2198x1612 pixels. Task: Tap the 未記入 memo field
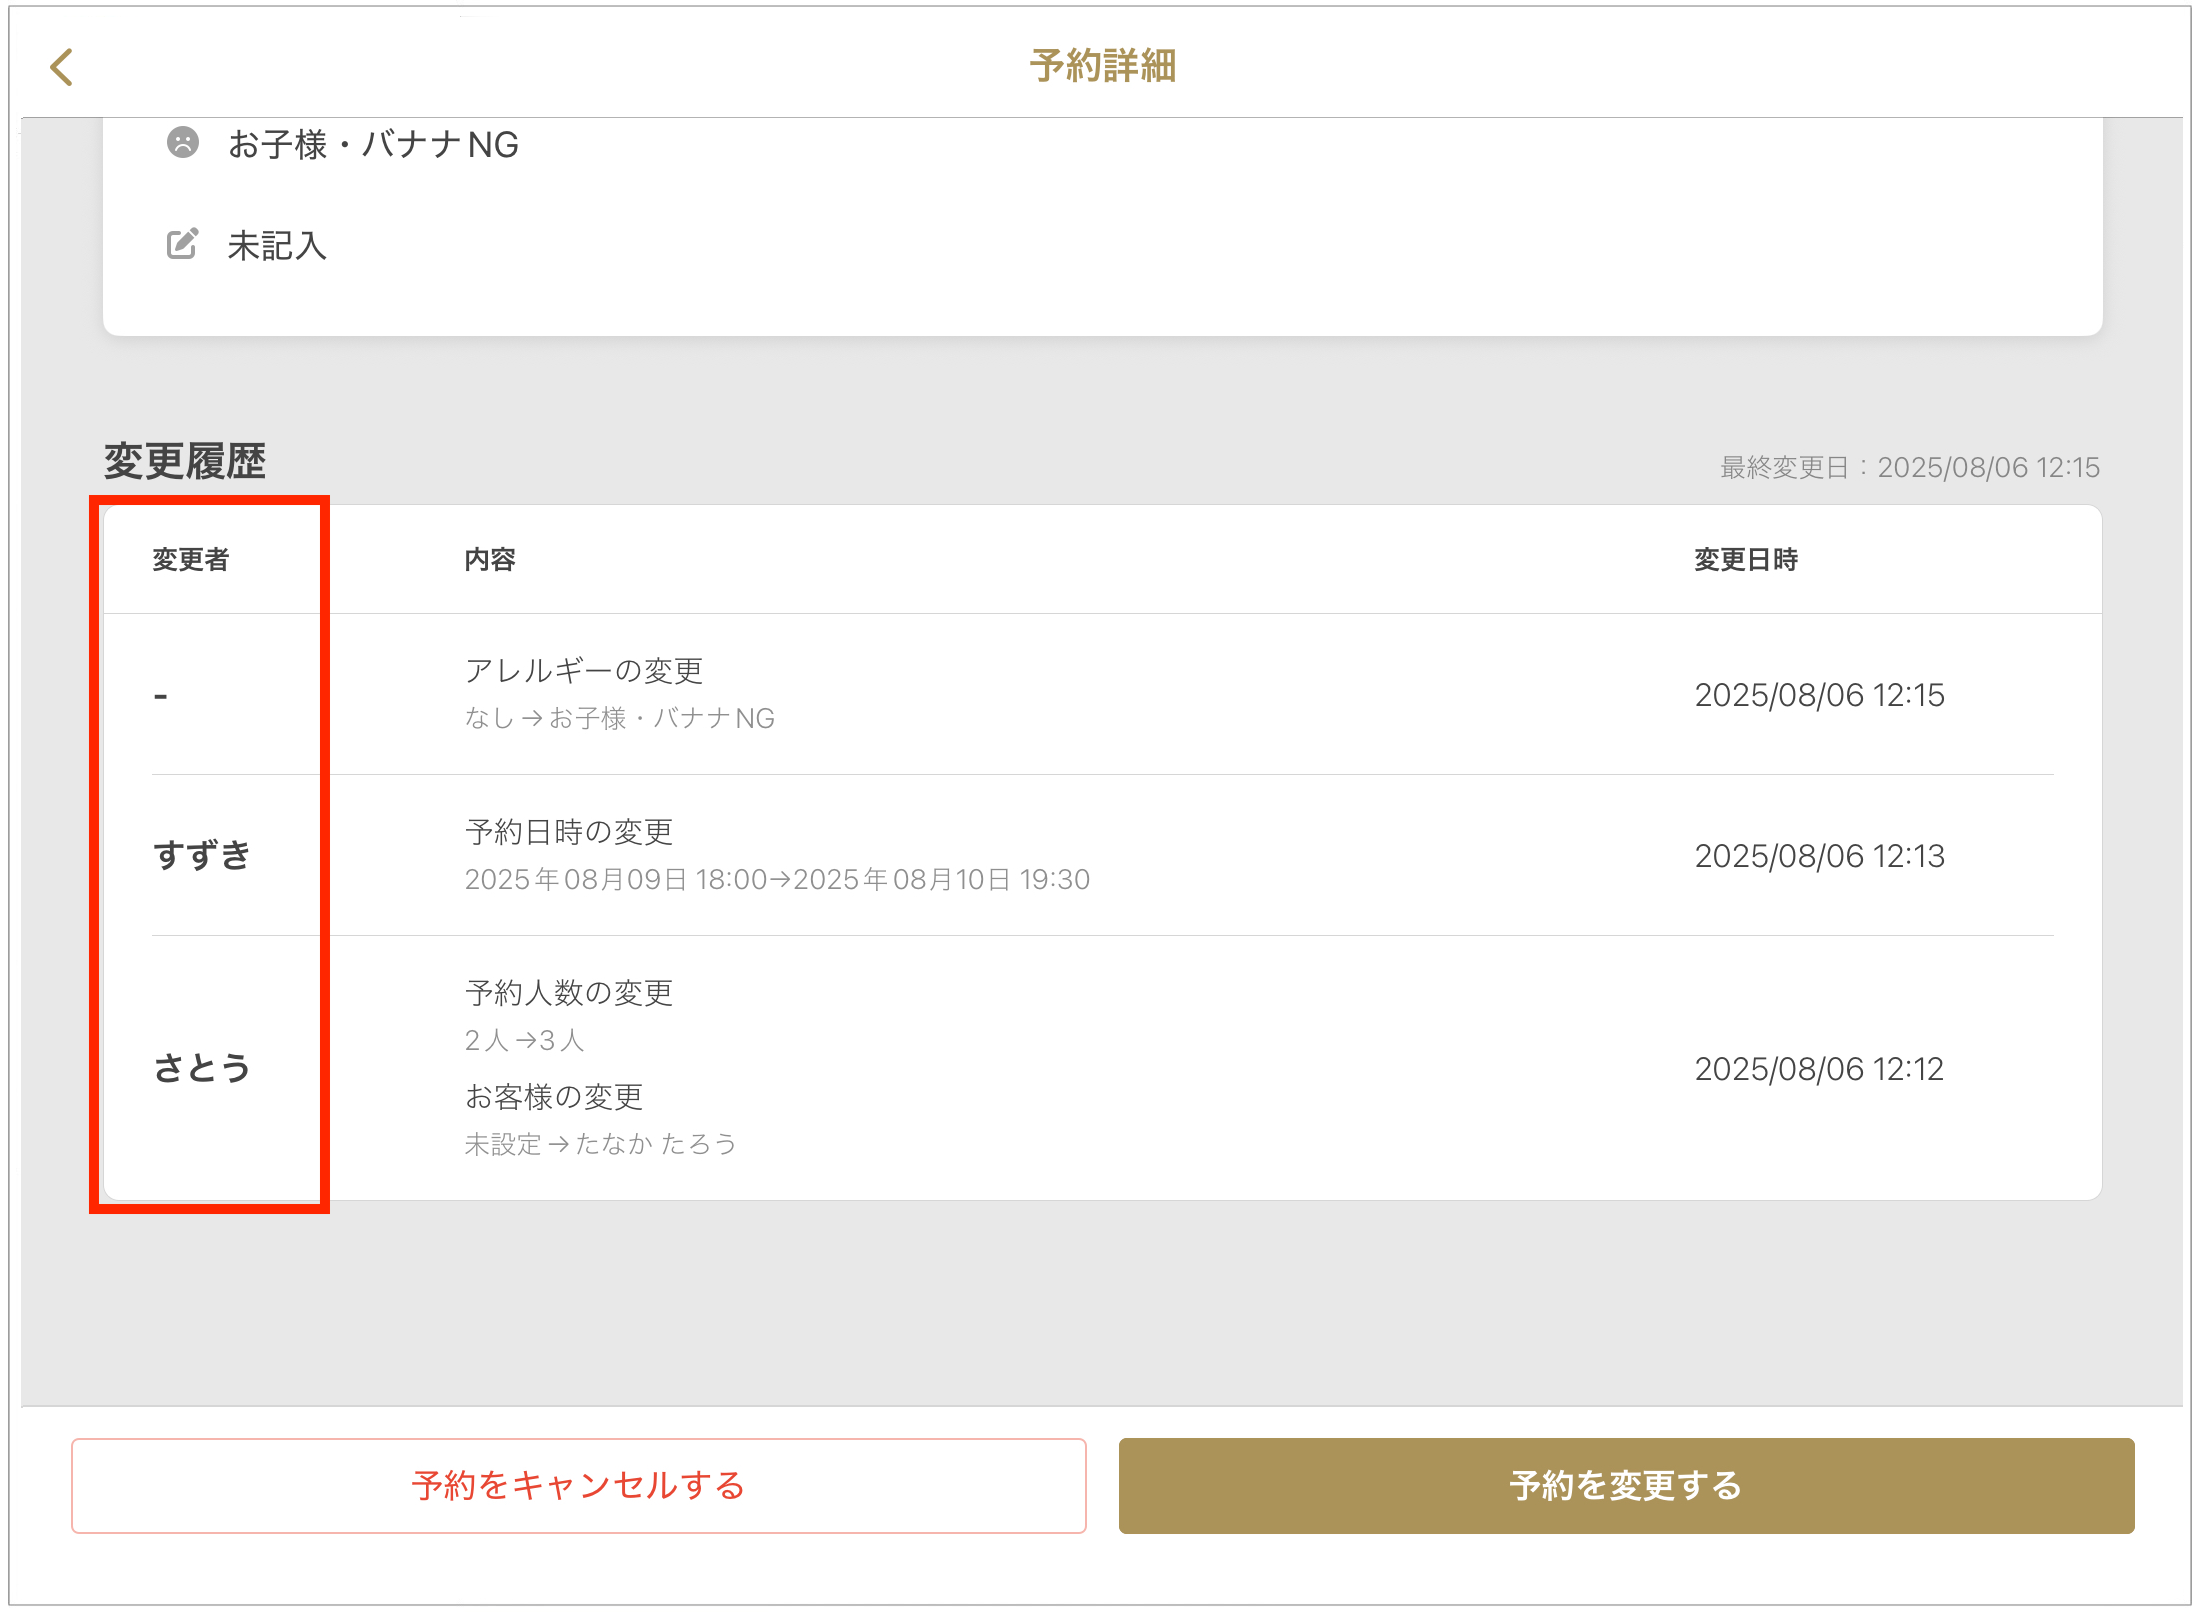(x=277, y=246)
